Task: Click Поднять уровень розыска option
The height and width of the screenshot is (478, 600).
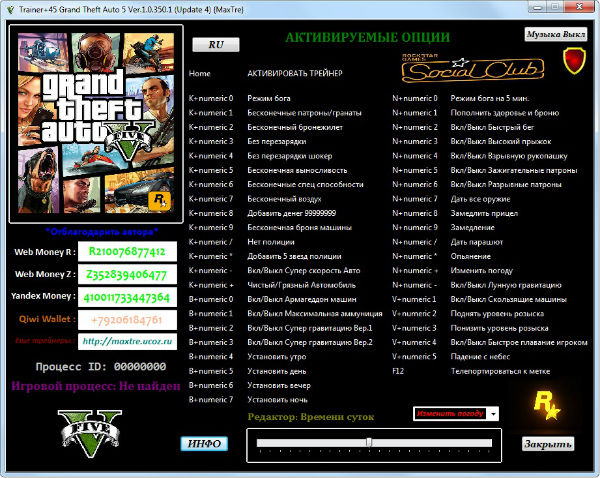Action: tap(497, 314)
